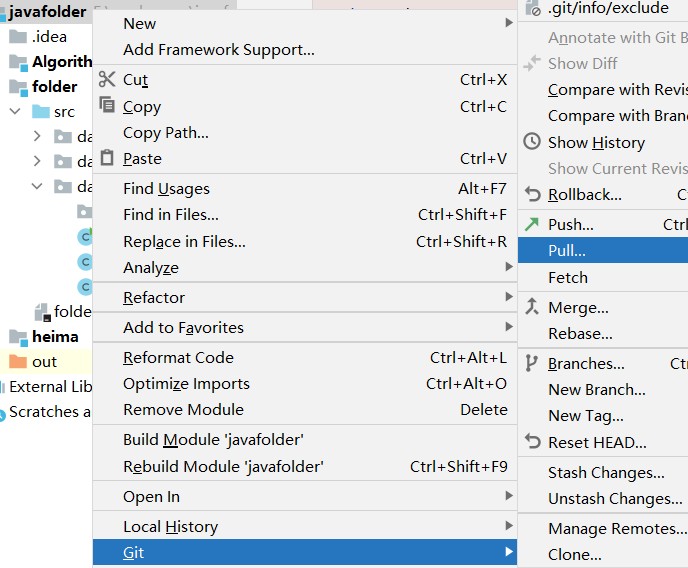Screen dimensions: 688x568
Task: Click the Reset HEAD icon
Action: tap(532, 442)
